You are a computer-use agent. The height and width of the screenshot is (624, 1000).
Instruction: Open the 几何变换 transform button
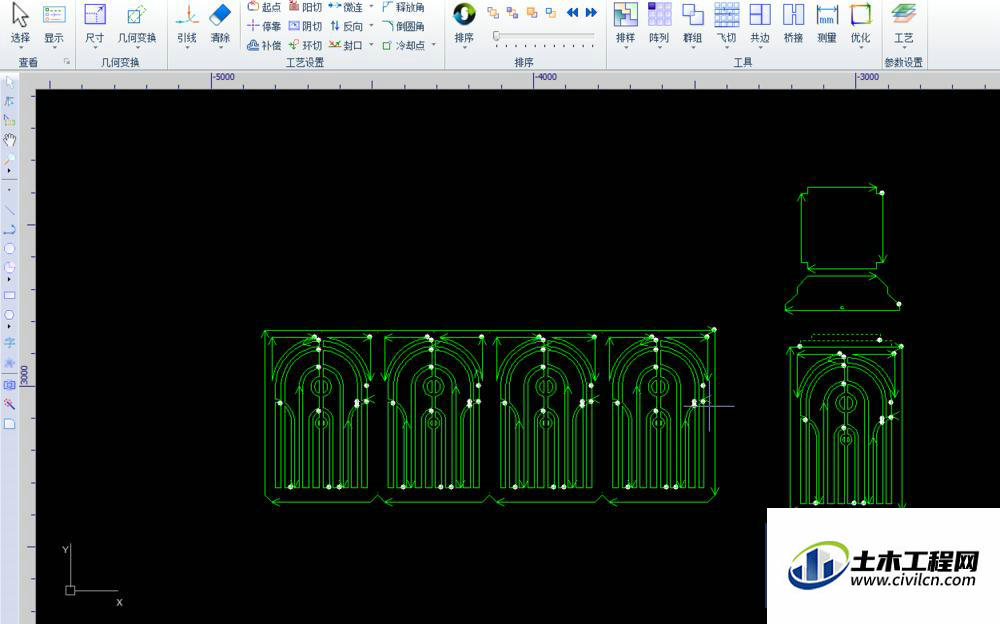136,24
